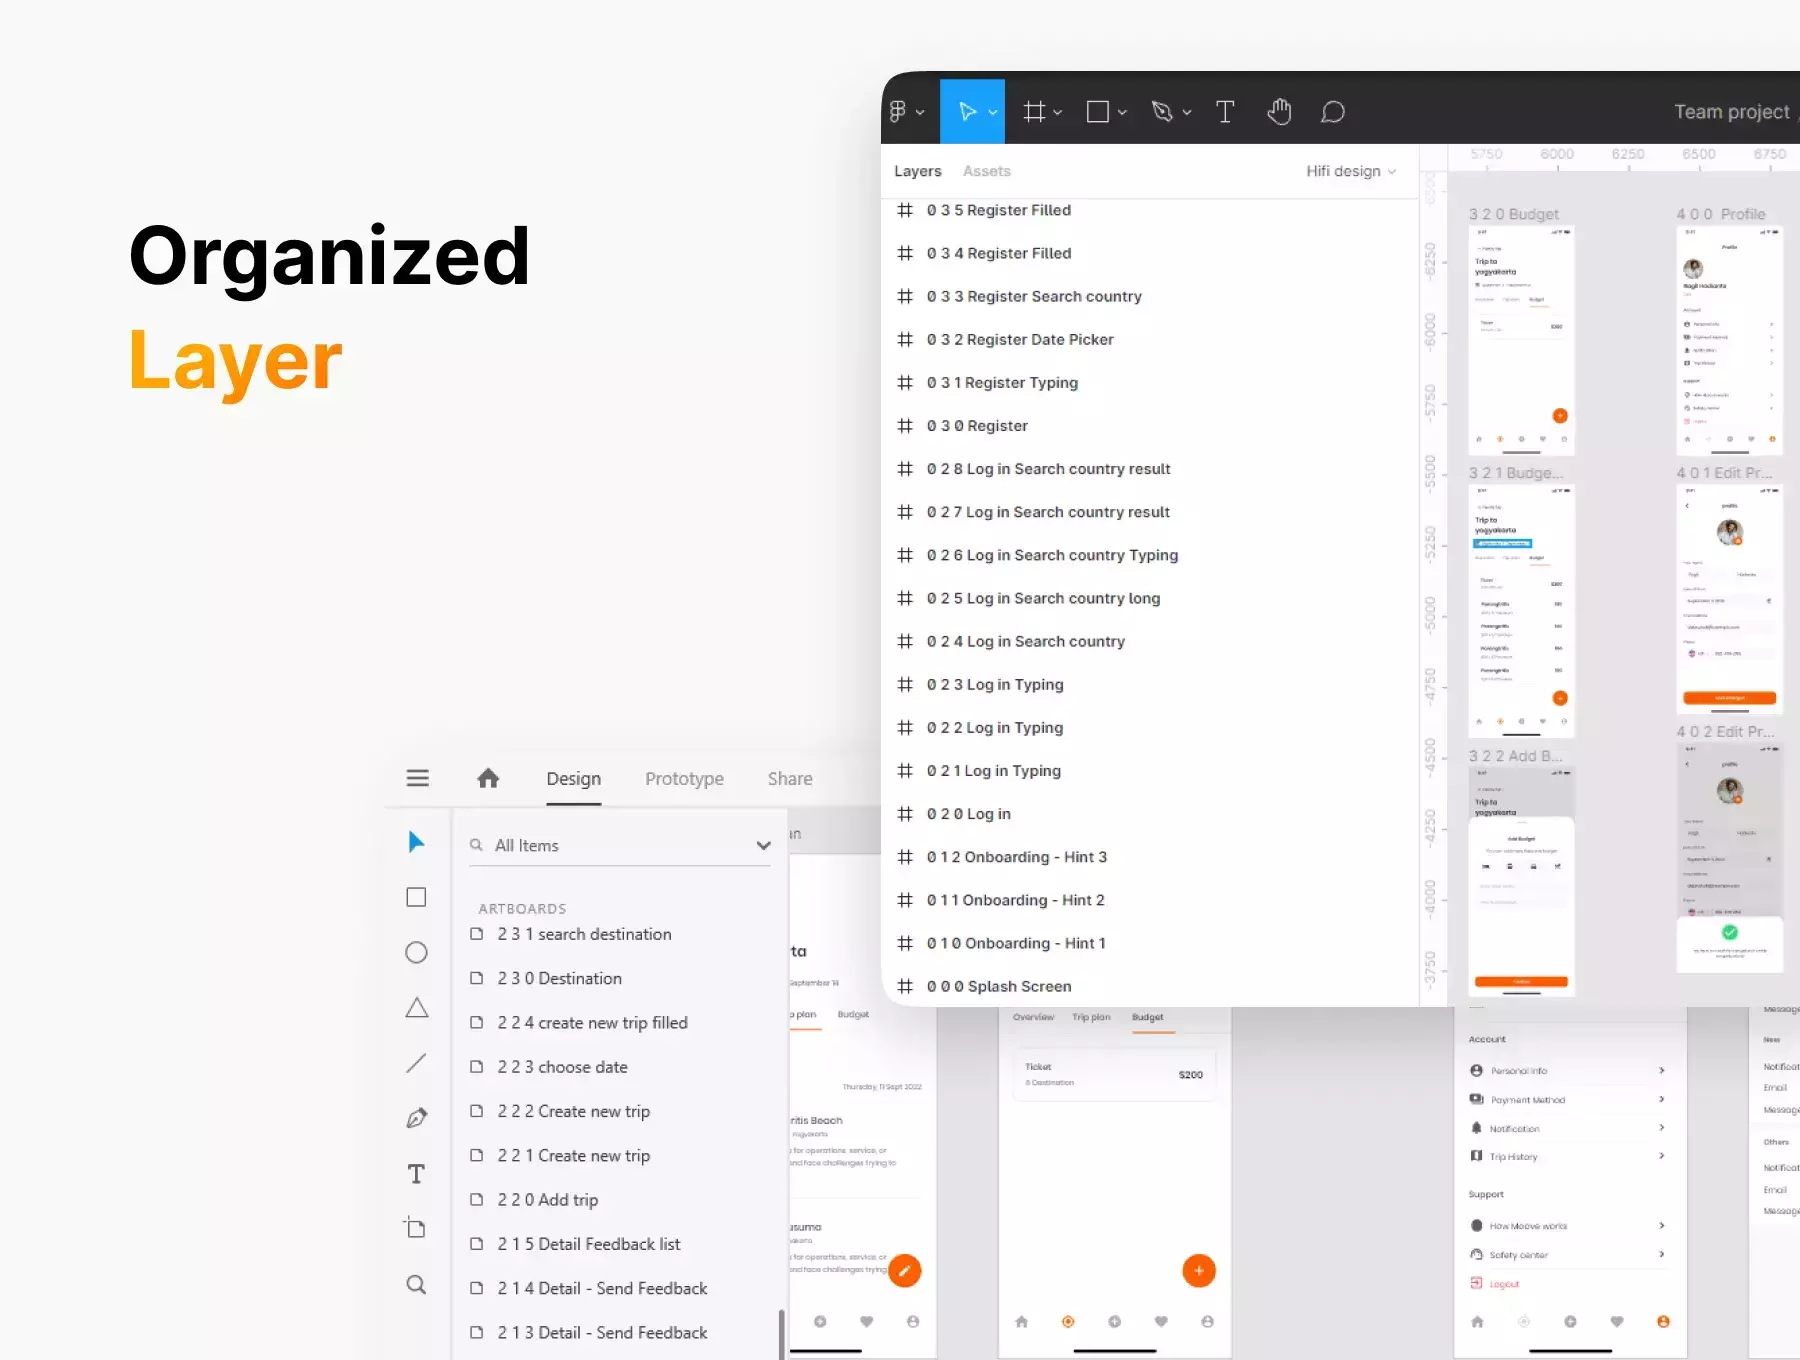Select layer 0 2 0 Log in

pyautogui.click(x=1150, y=814)
